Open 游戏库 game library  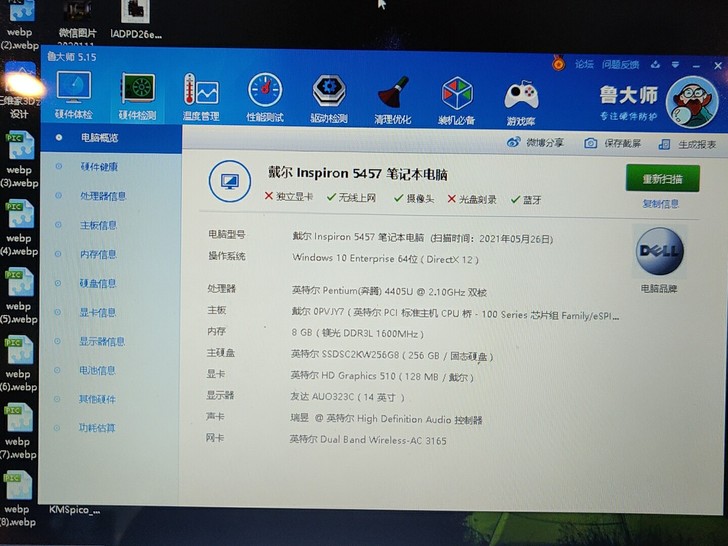(x=521, y=103)
